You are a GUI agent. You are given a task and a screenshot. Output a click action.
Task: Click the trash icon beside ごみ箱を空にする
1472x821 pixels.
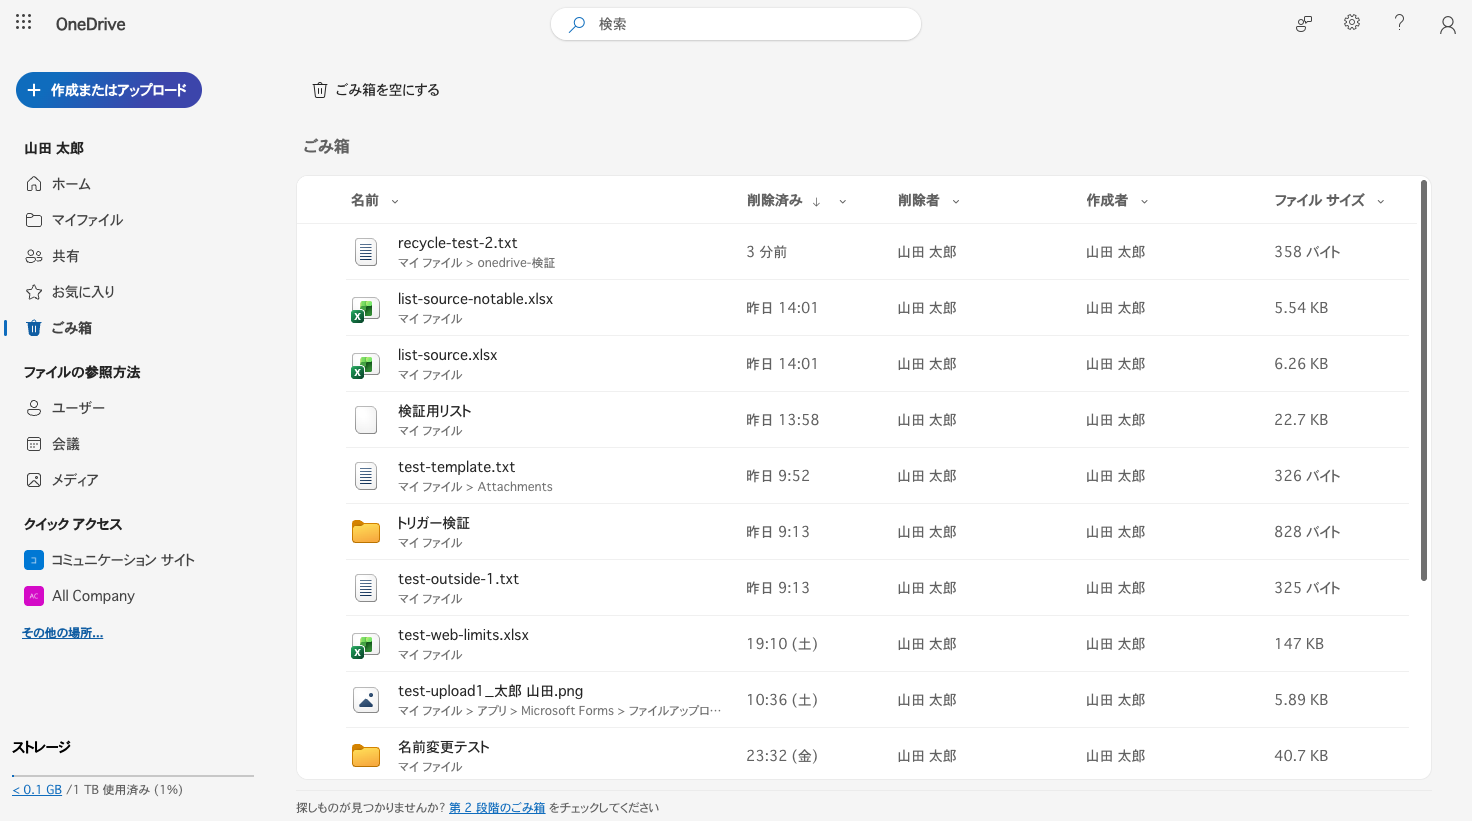click(x=320, y=90)
